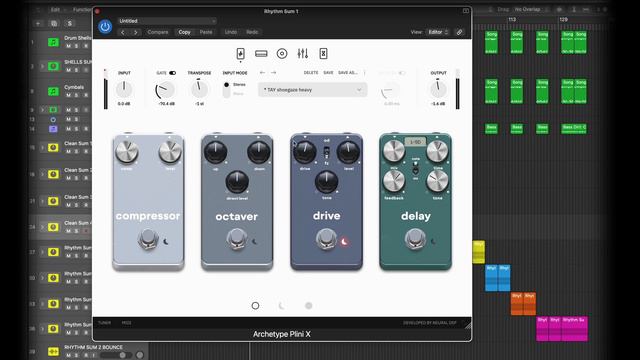Click the Gate threshold knob
This screenshot has height=360, width=640.
165,90
